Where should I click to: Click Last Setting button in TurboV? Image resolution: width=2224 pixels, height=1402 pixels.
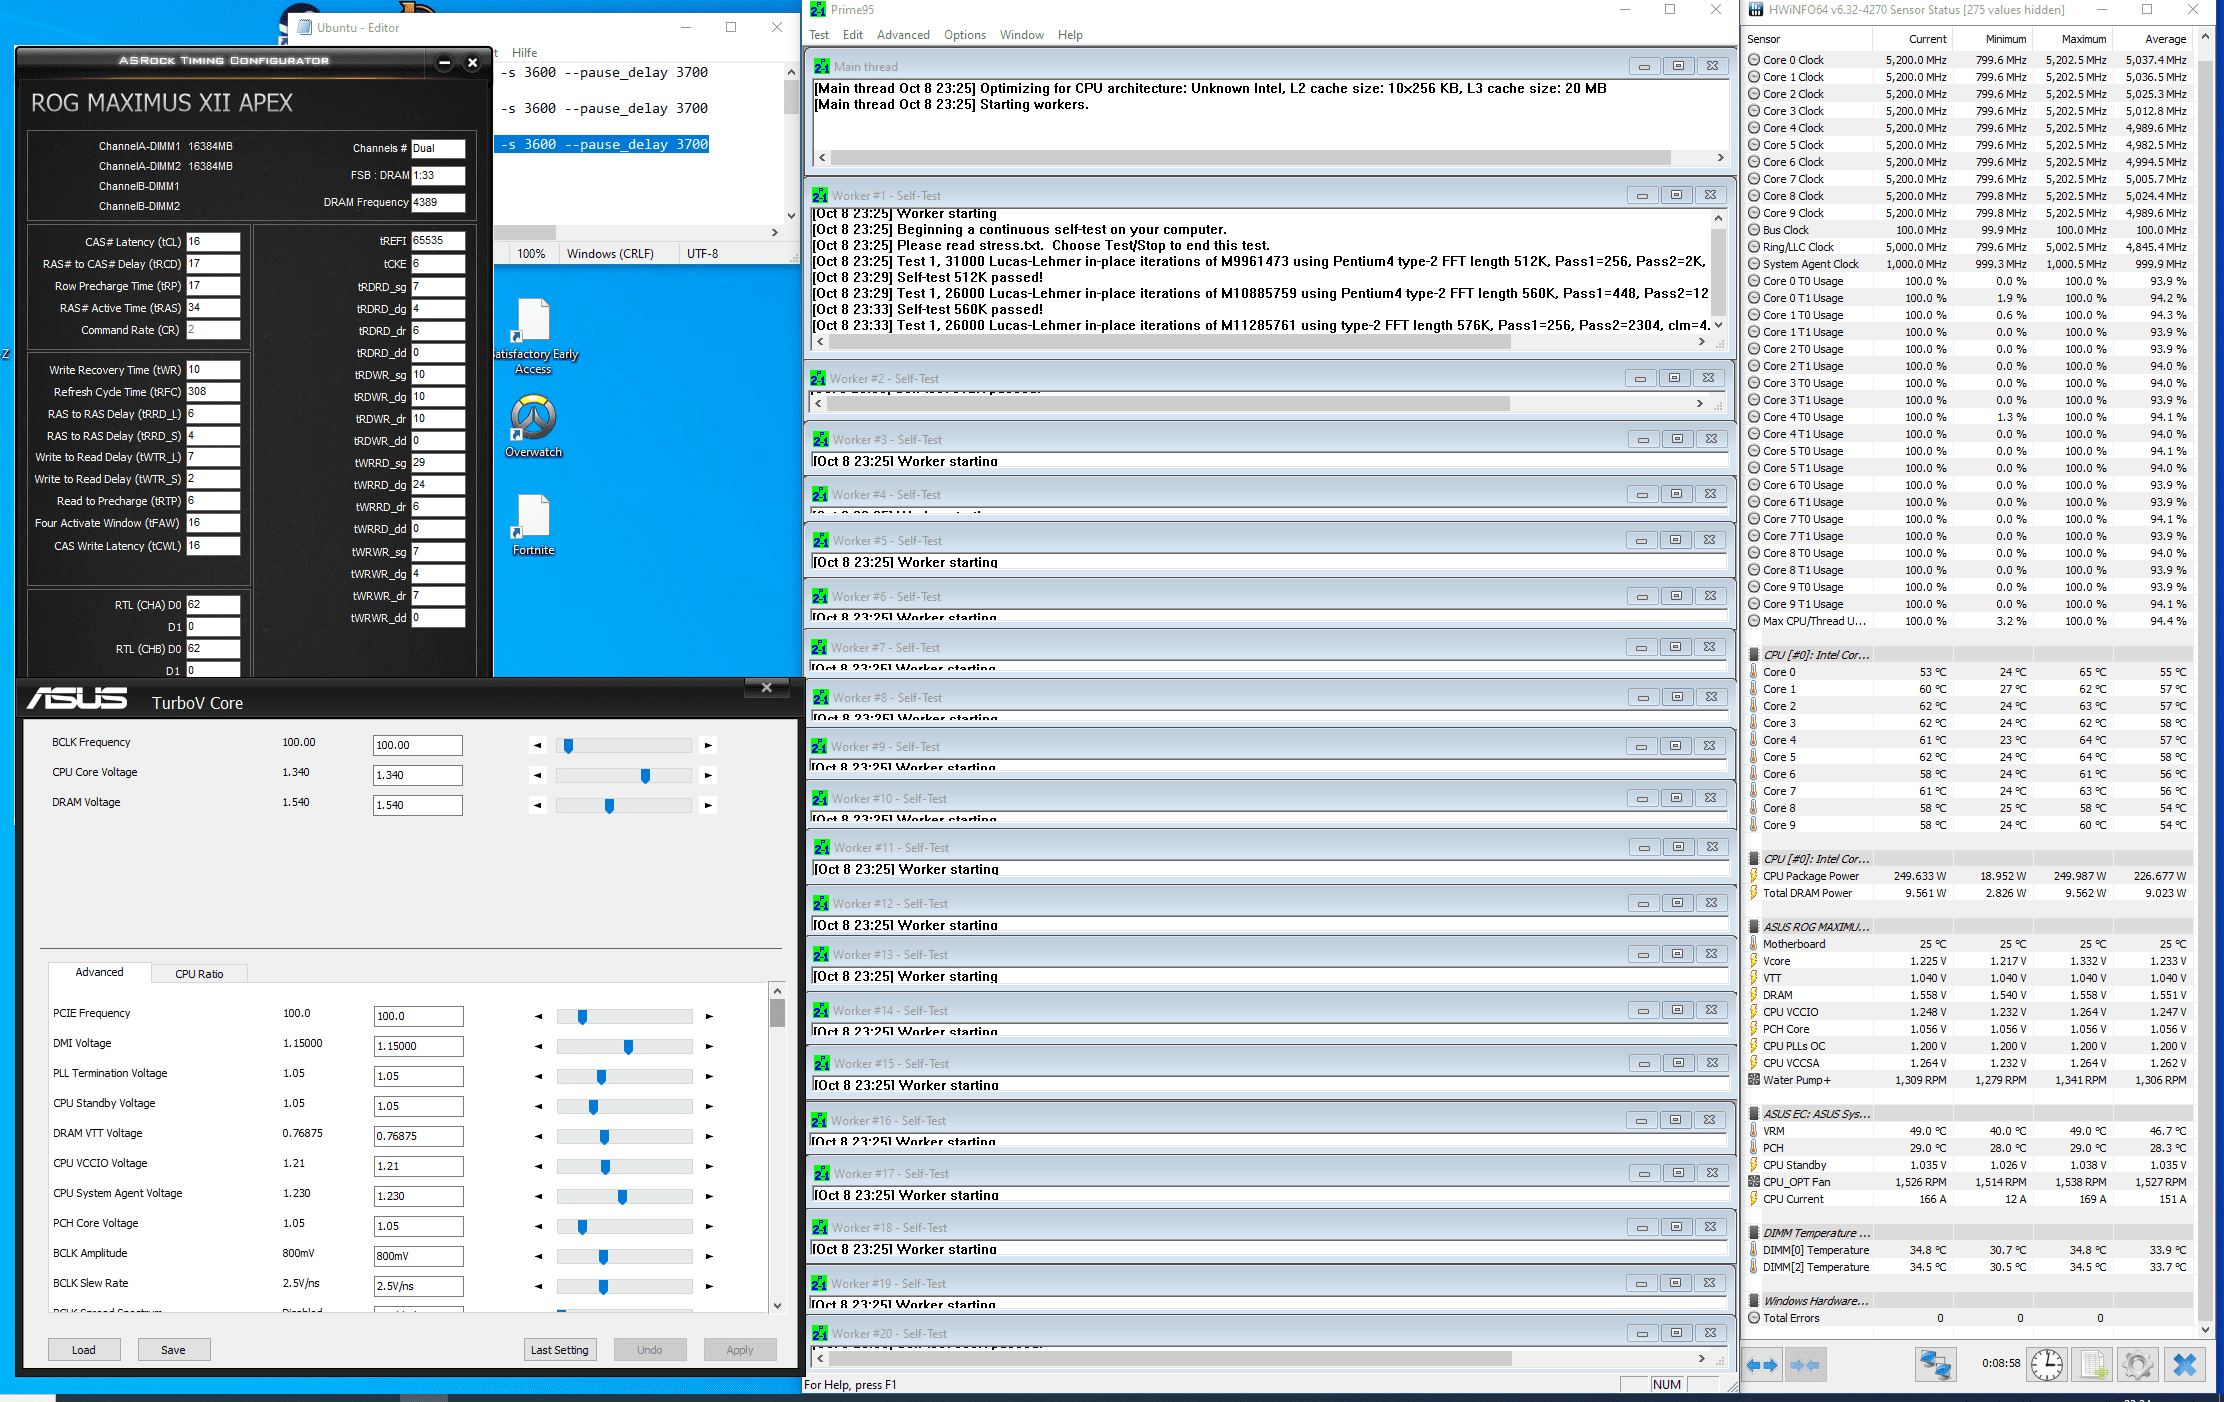pyautogui.click(x=560, y=1350)
